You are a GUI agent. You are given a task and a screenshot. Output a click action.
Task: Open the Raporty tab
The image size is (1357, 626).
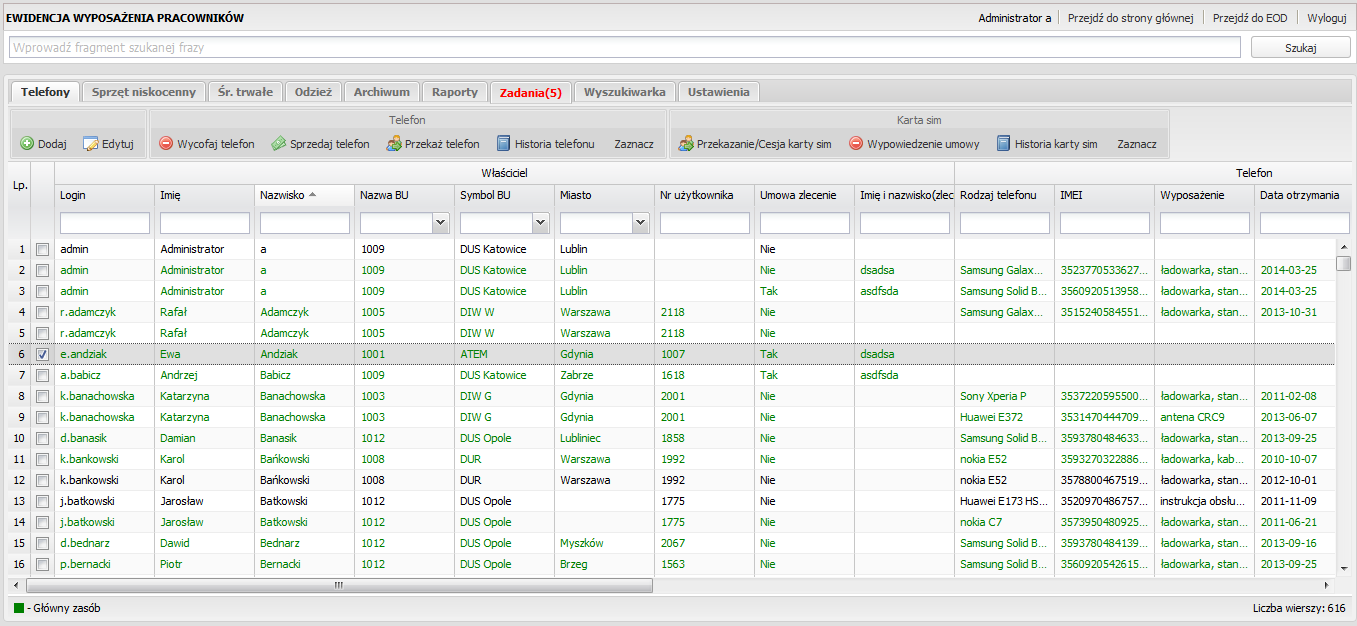455,92
